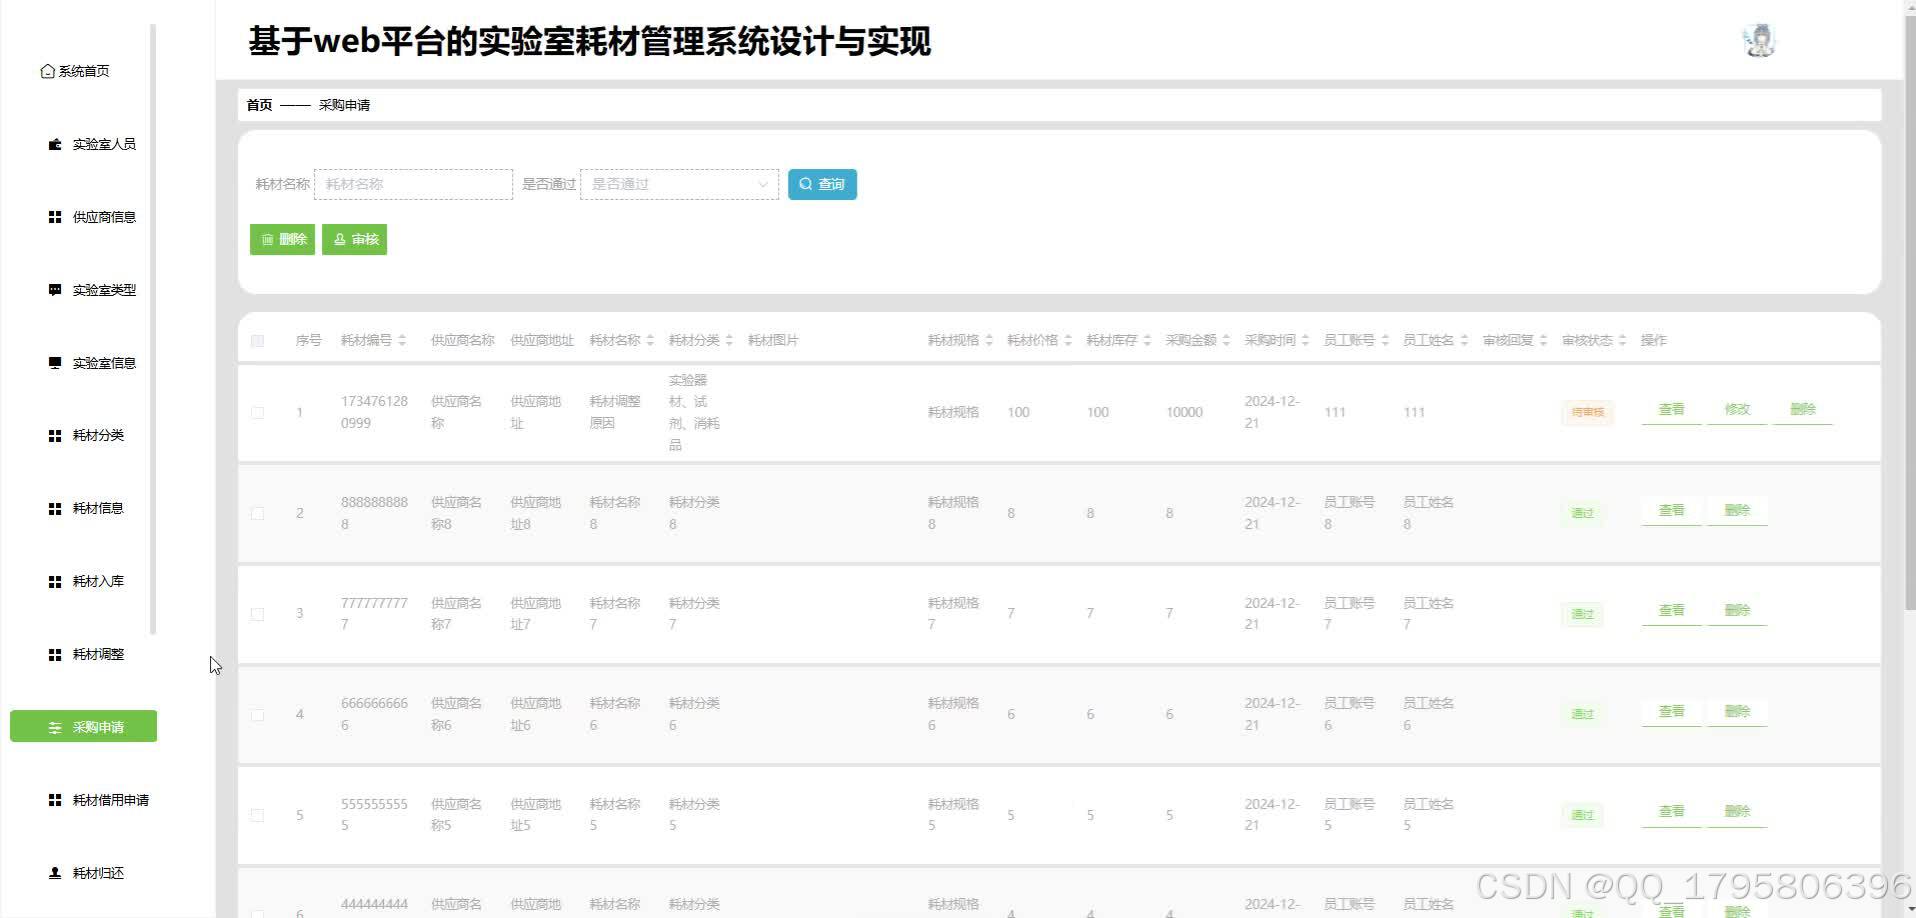Click the 采购金额 value 10000
Viewport: 1916px width, 918px height.
pyautogui.click(x=1184, y=412)
